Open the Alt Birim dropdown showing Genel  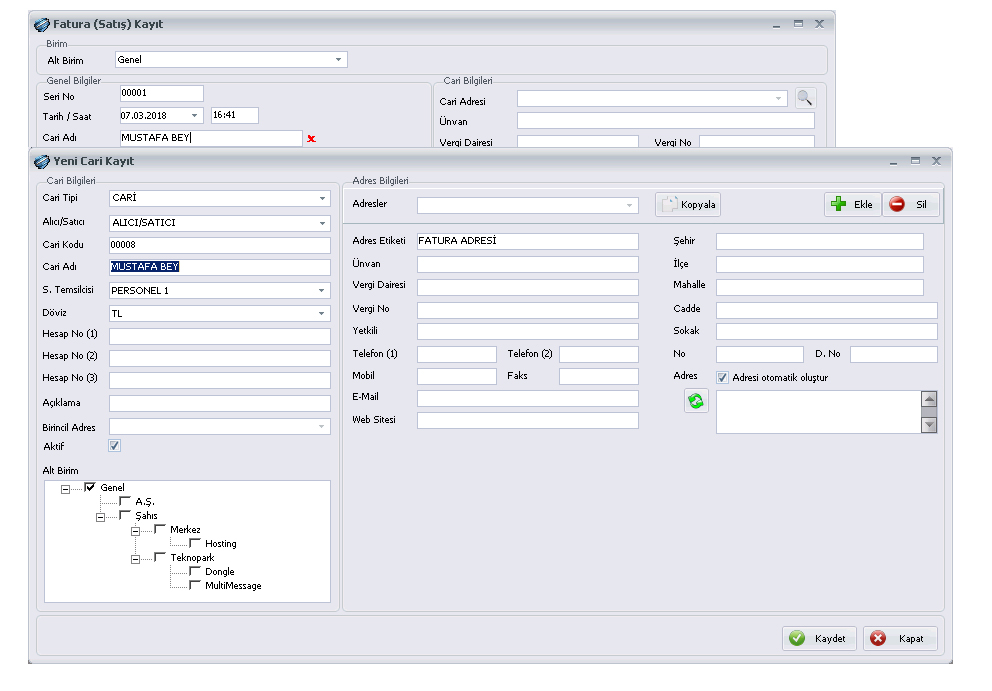pyautogui.click(x=338, y=60)
